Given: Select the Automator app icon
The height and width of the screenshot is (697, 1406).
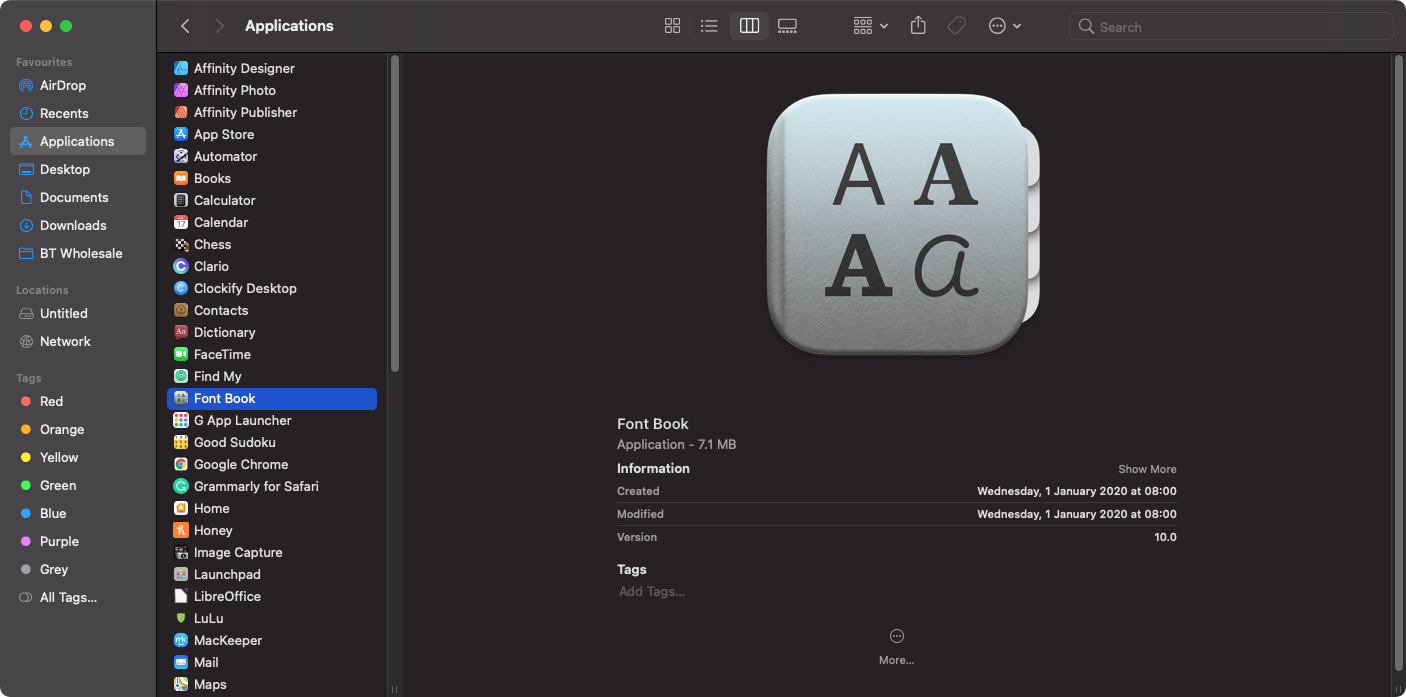Looking at the screenshot, I should pos(181,156).
